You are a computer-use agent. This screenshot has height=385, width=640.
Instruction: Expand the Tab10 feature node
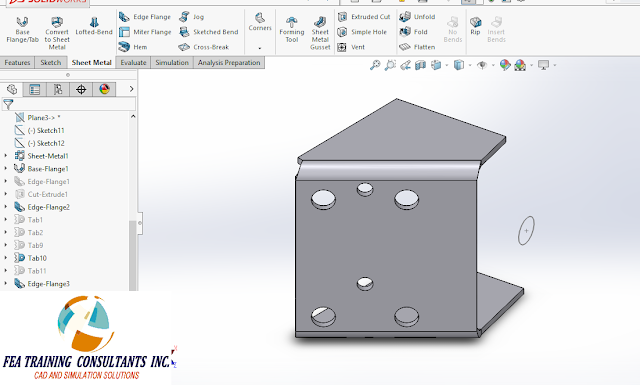(x=6, y=258)
